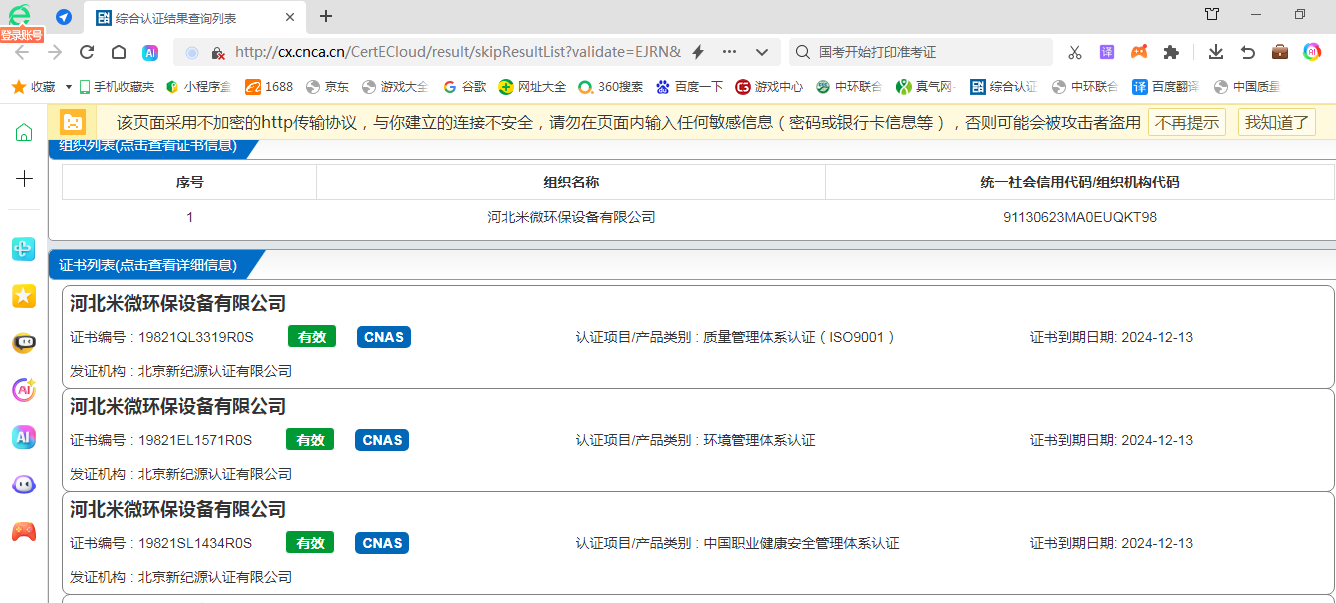Click the purple translate extension icon
Viewport: 1336px width, 603px height.
pos(1107,52)
